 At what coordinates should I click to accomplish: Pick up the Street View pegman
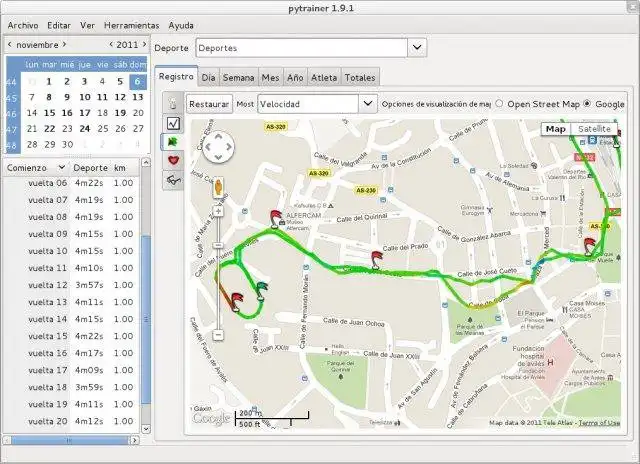click(218, 188)
